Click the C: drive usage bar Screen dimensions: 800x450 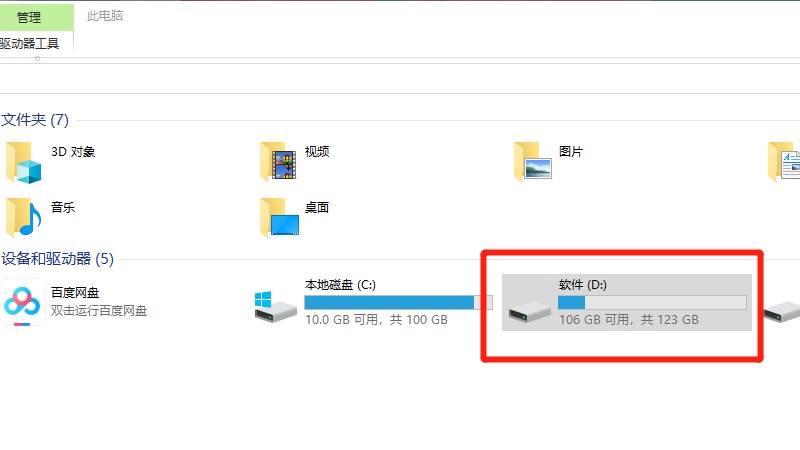coord(398,303)
